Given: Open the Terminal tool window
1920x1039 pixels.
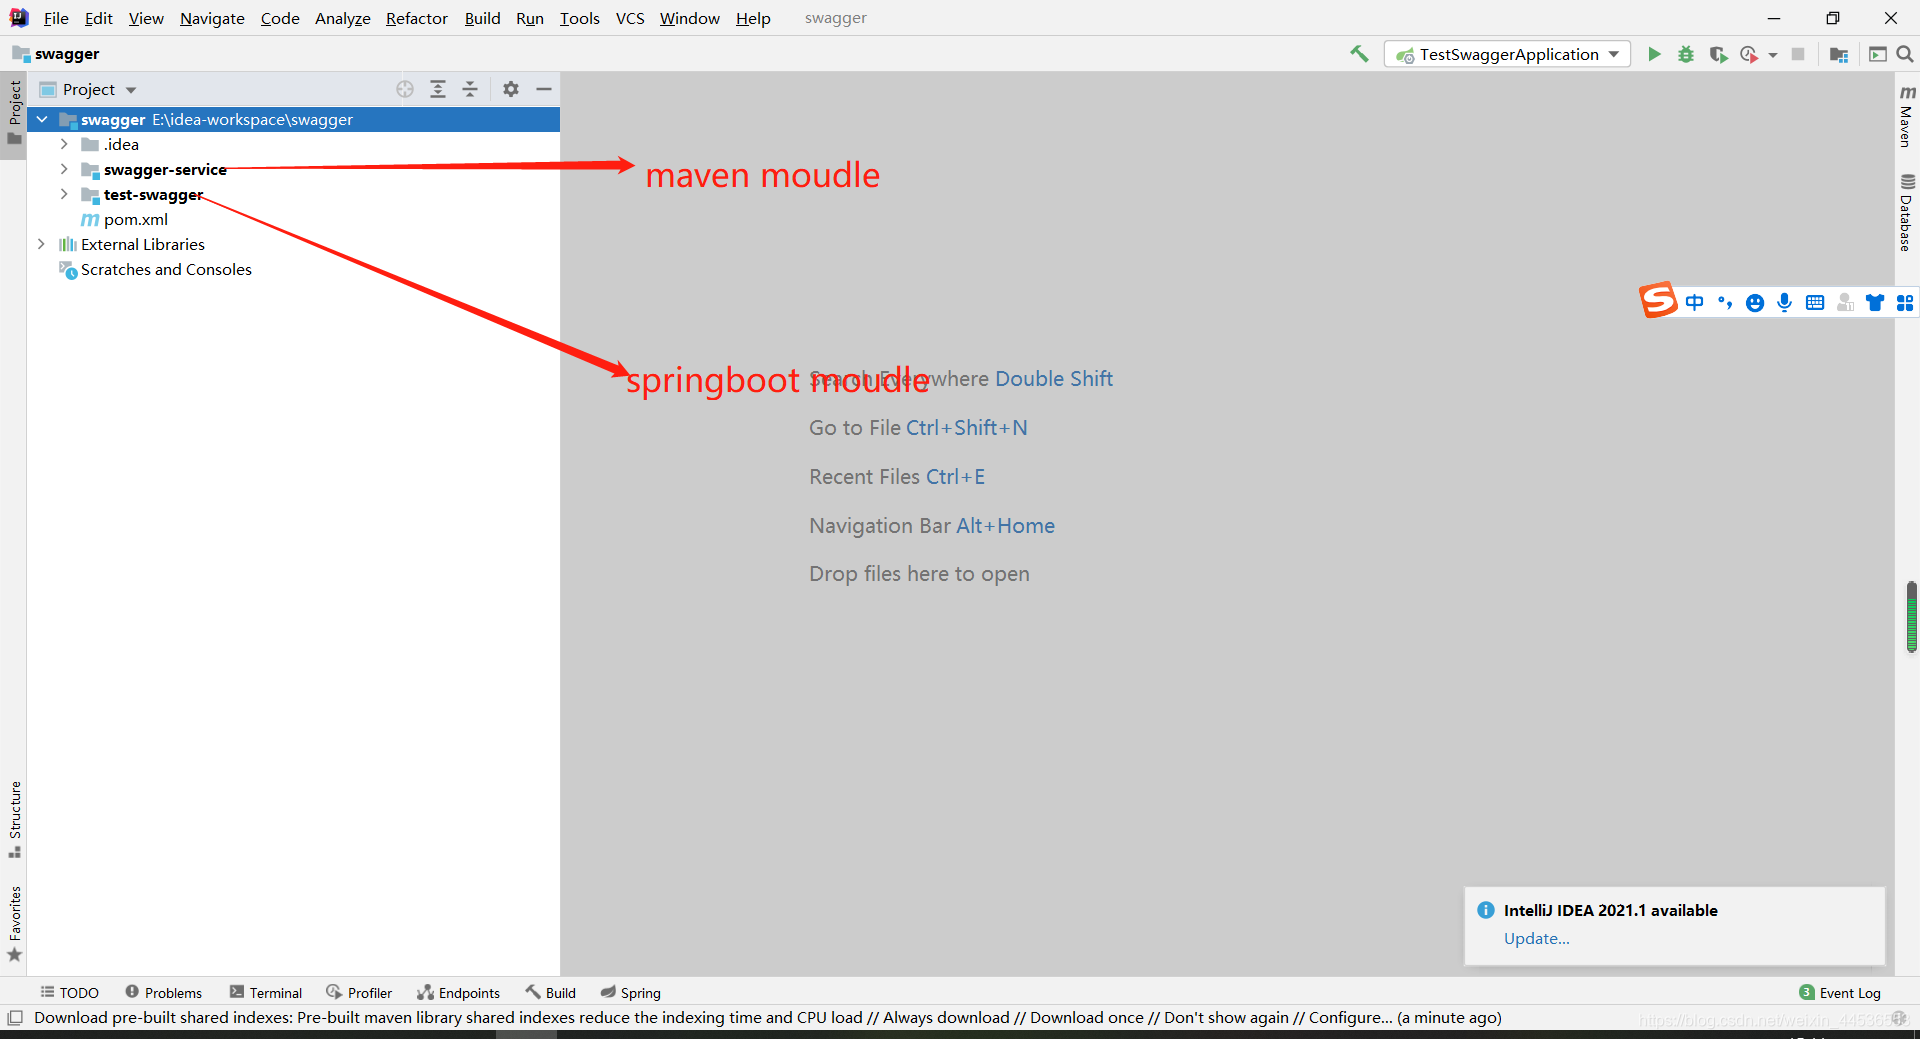Looking at the screenshot, I should click(266, 992).
